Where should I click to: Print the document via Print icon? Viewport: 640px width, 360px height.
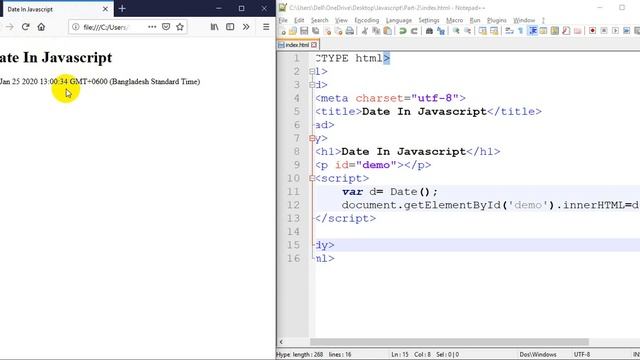(350, 31)
